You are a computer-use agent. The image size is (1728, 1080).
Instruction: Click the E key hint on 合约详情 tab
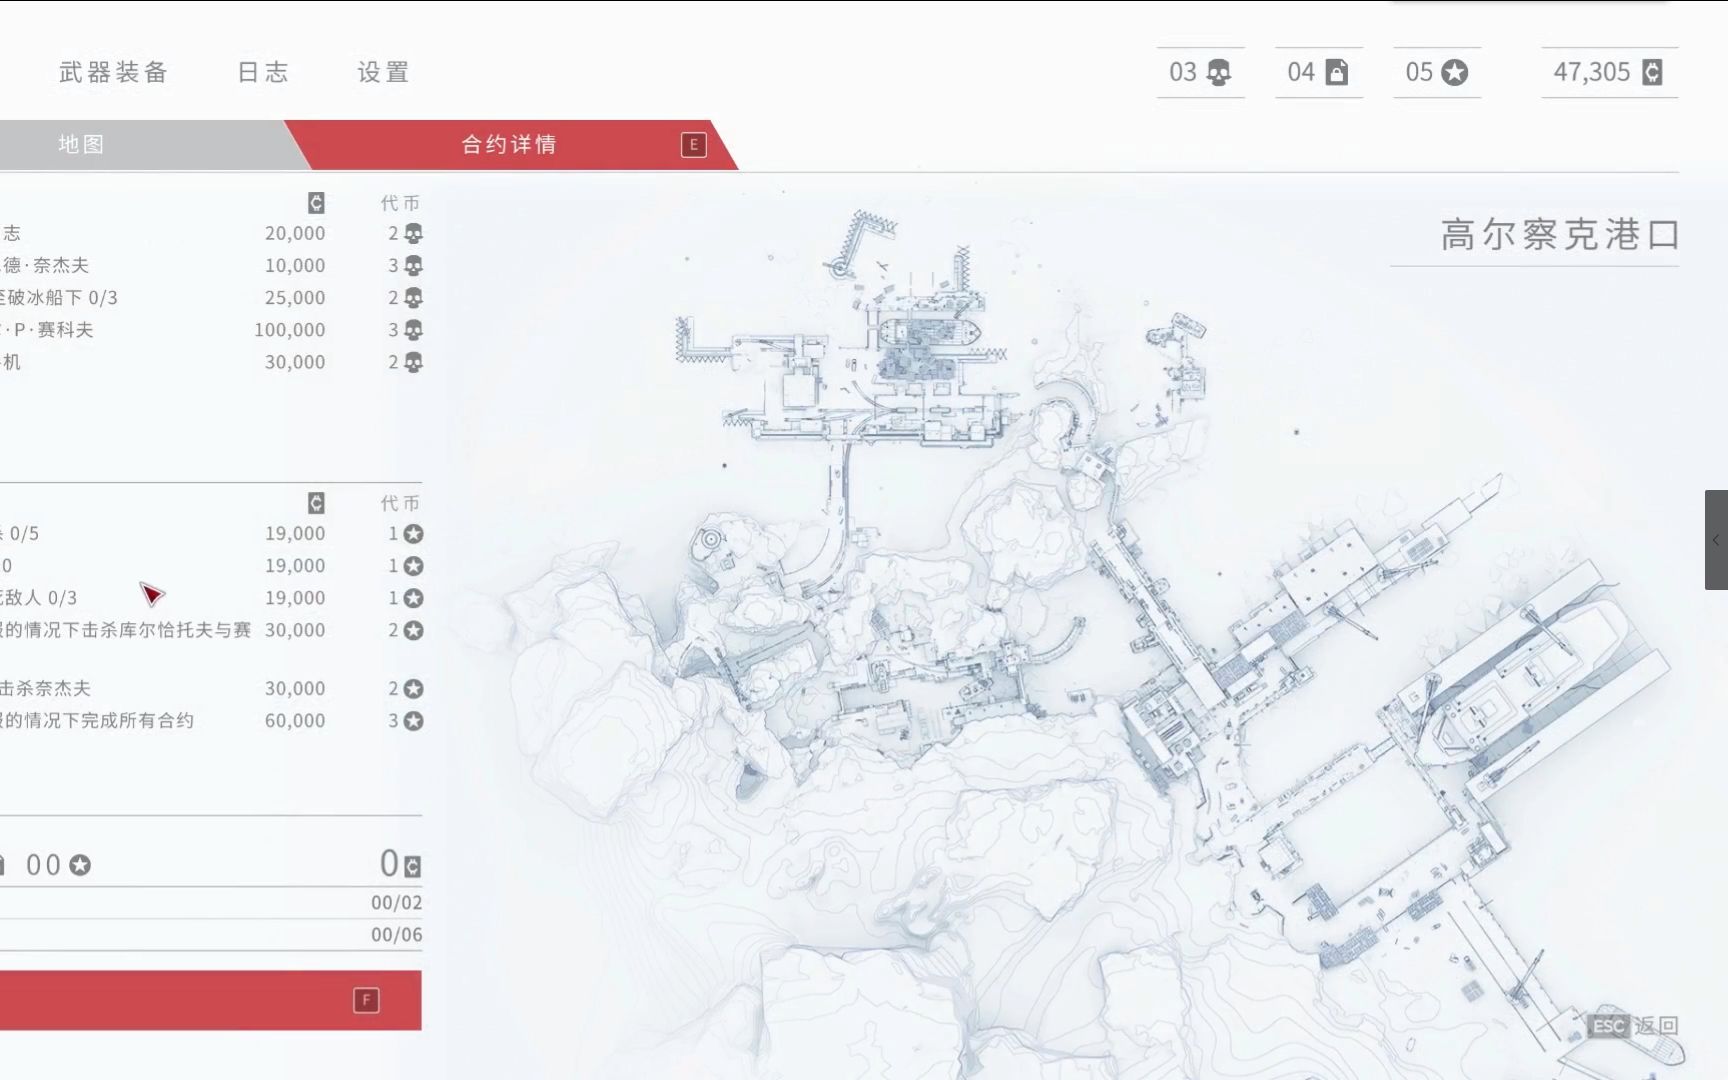(694, 144)
